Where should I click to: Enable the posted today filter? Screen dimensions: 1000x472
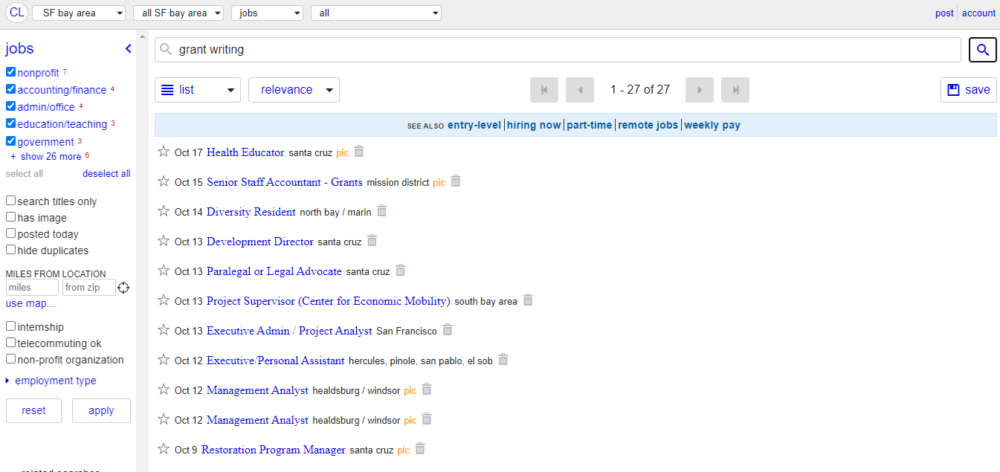10,233
